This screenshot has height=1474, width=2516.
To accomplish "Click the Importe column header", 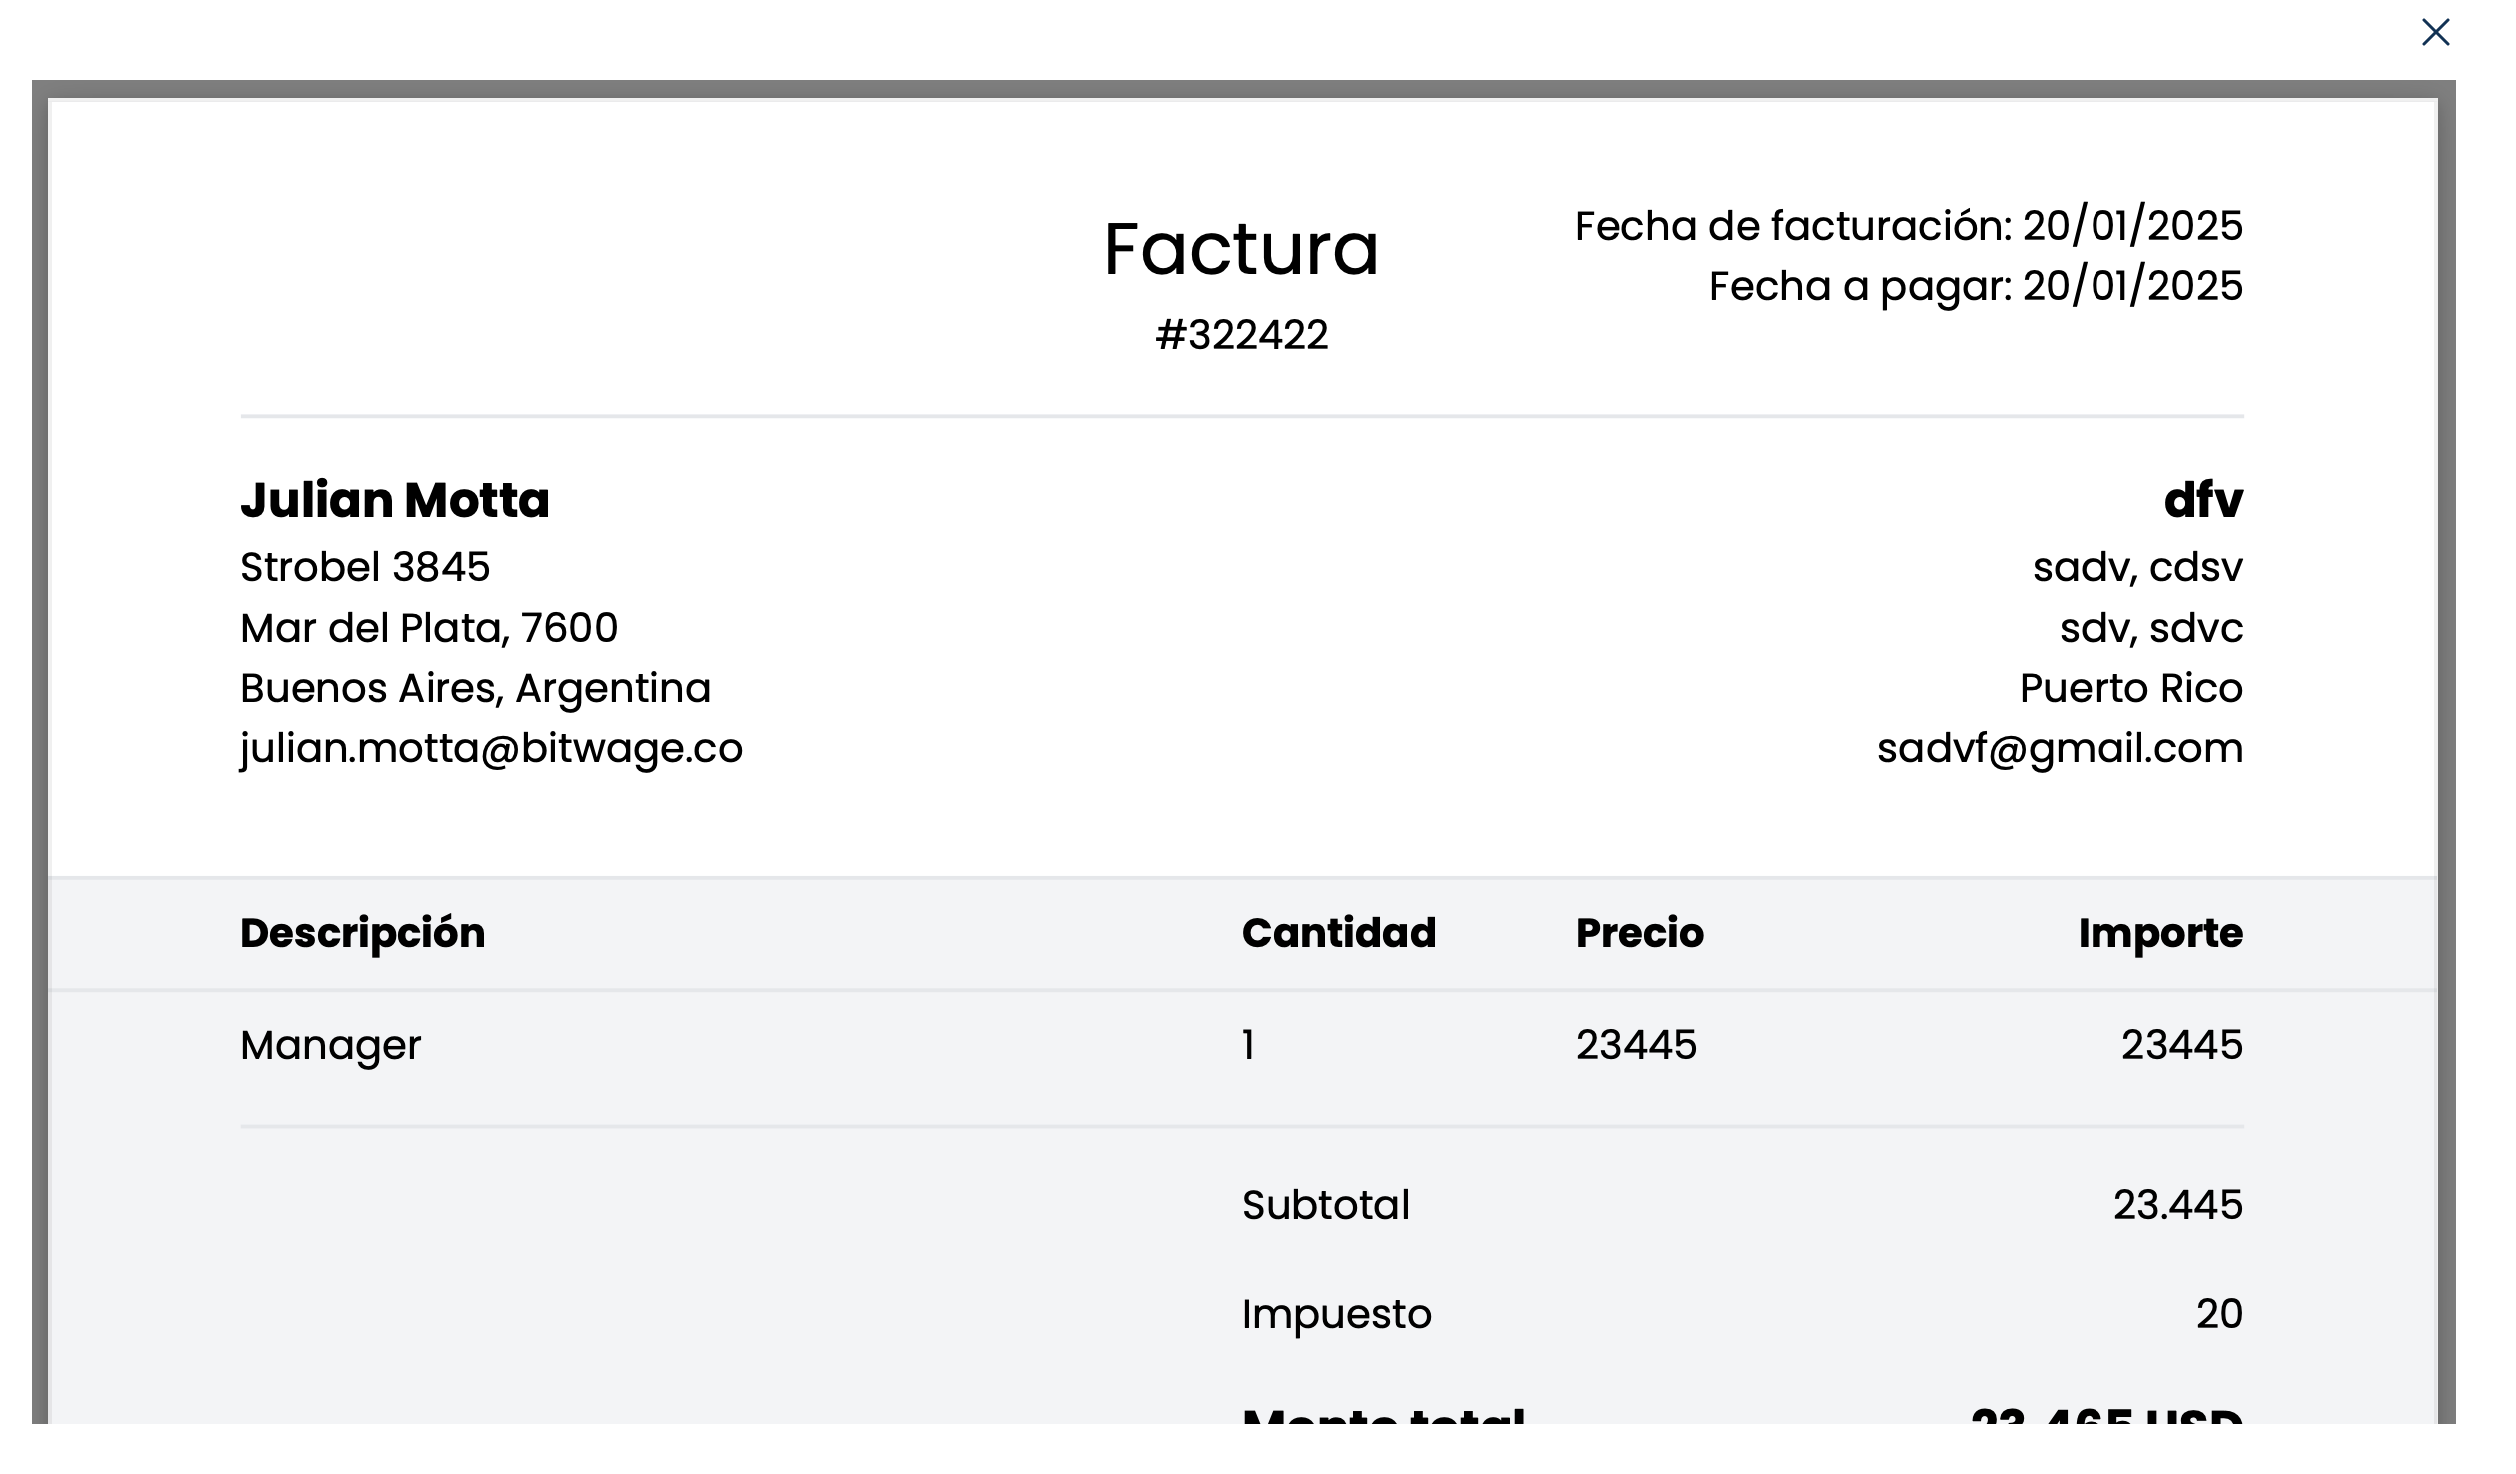I will (x=2160, y=933).
